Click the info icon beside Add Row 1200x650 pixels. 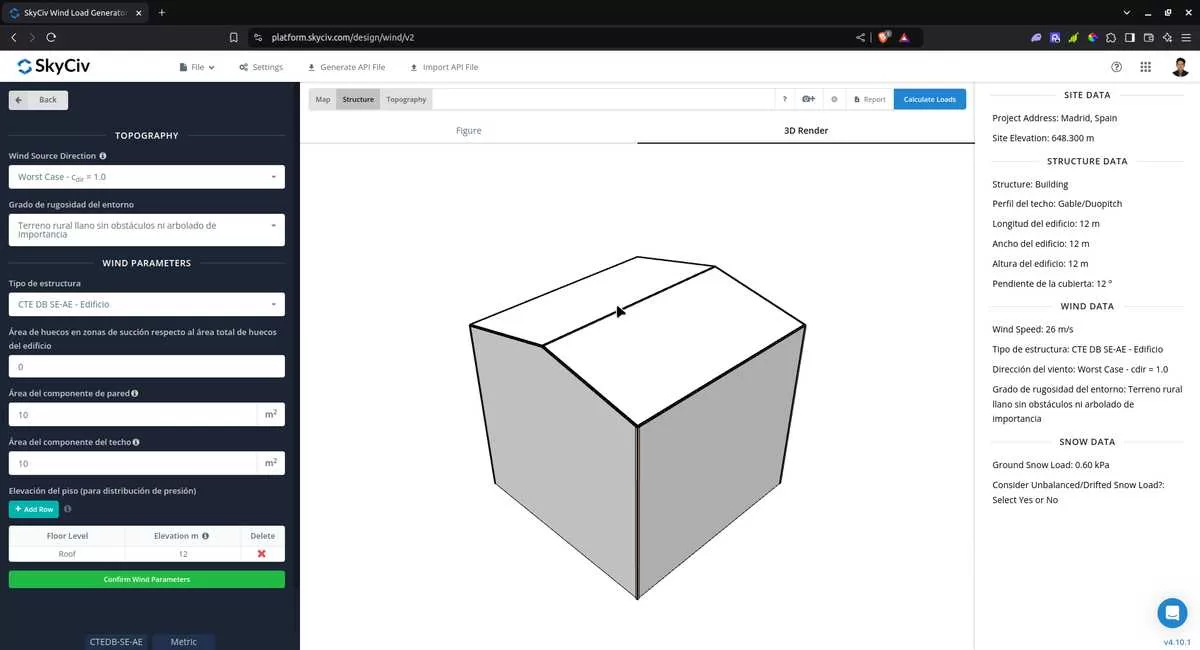[x=68, y=509]
